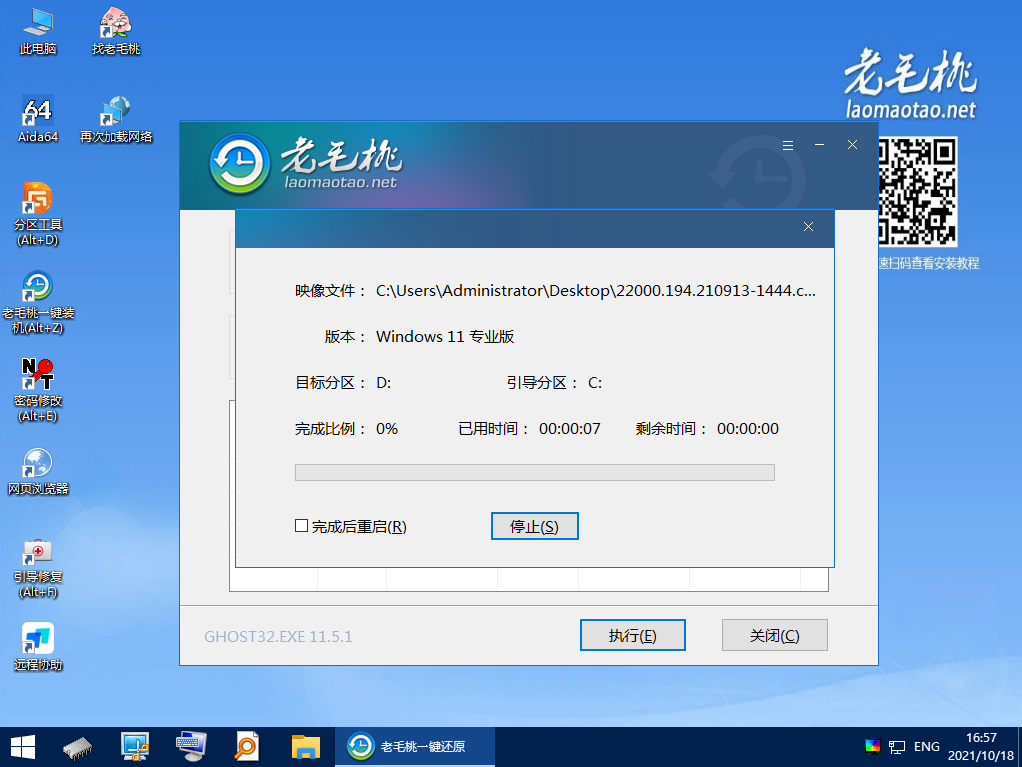The width and height of the screenshot is (1022, 767).
Task: Click 扫码查看安装教程 caption under QR code
Action: tap(929, 263)
